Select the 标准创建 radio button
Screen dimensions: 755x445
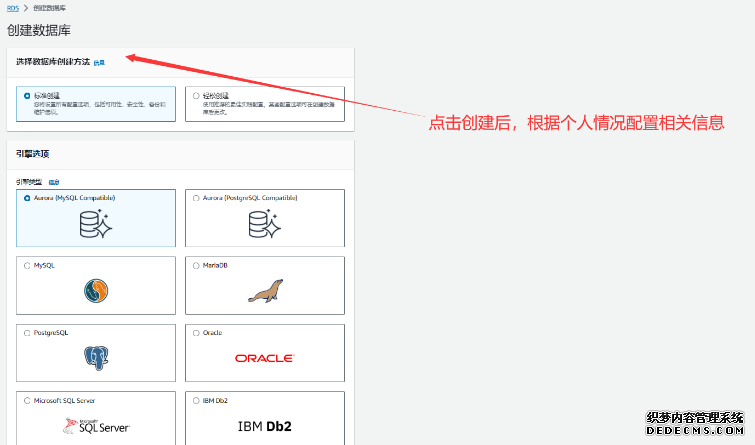(26, 96)
